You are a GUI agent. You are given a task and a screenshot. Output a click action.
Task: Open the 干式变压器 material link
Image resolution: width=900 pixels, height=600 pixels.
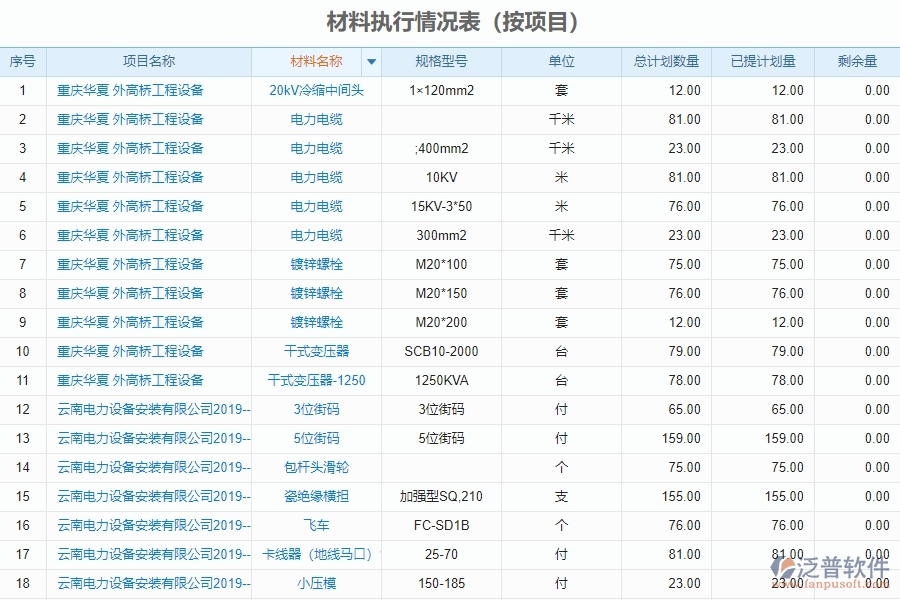tap(313, 351)
